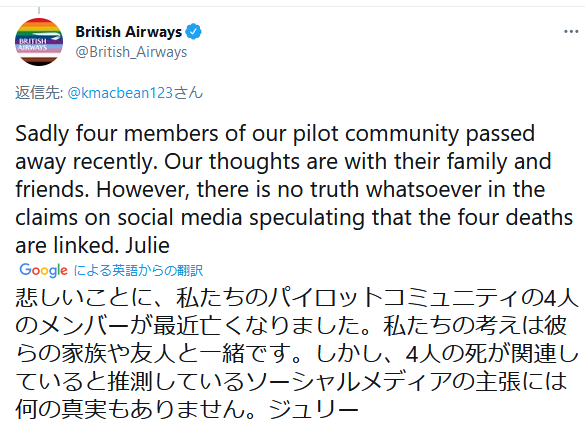Click the Japanese translation's first line

[297, 298]
